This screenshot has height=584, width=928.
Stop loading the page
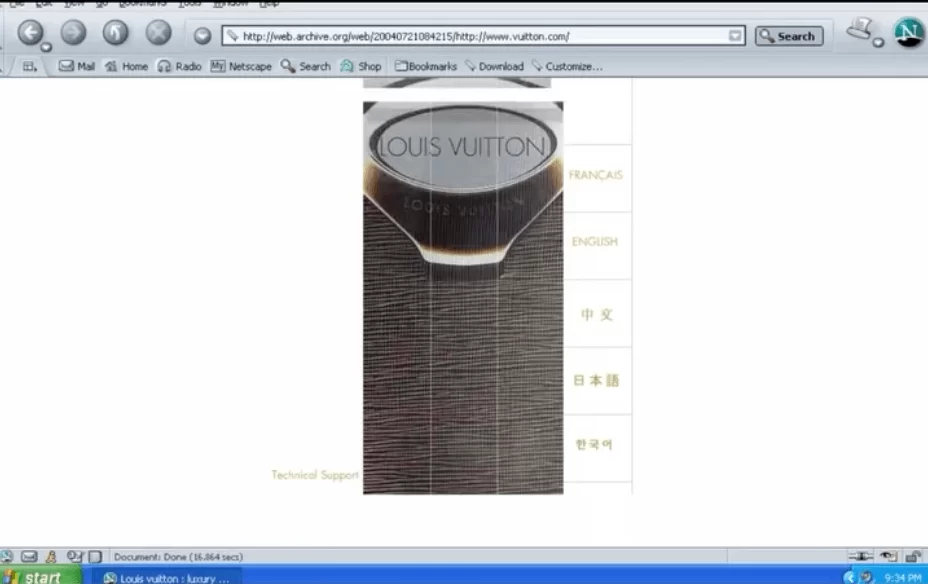(159, 33)
